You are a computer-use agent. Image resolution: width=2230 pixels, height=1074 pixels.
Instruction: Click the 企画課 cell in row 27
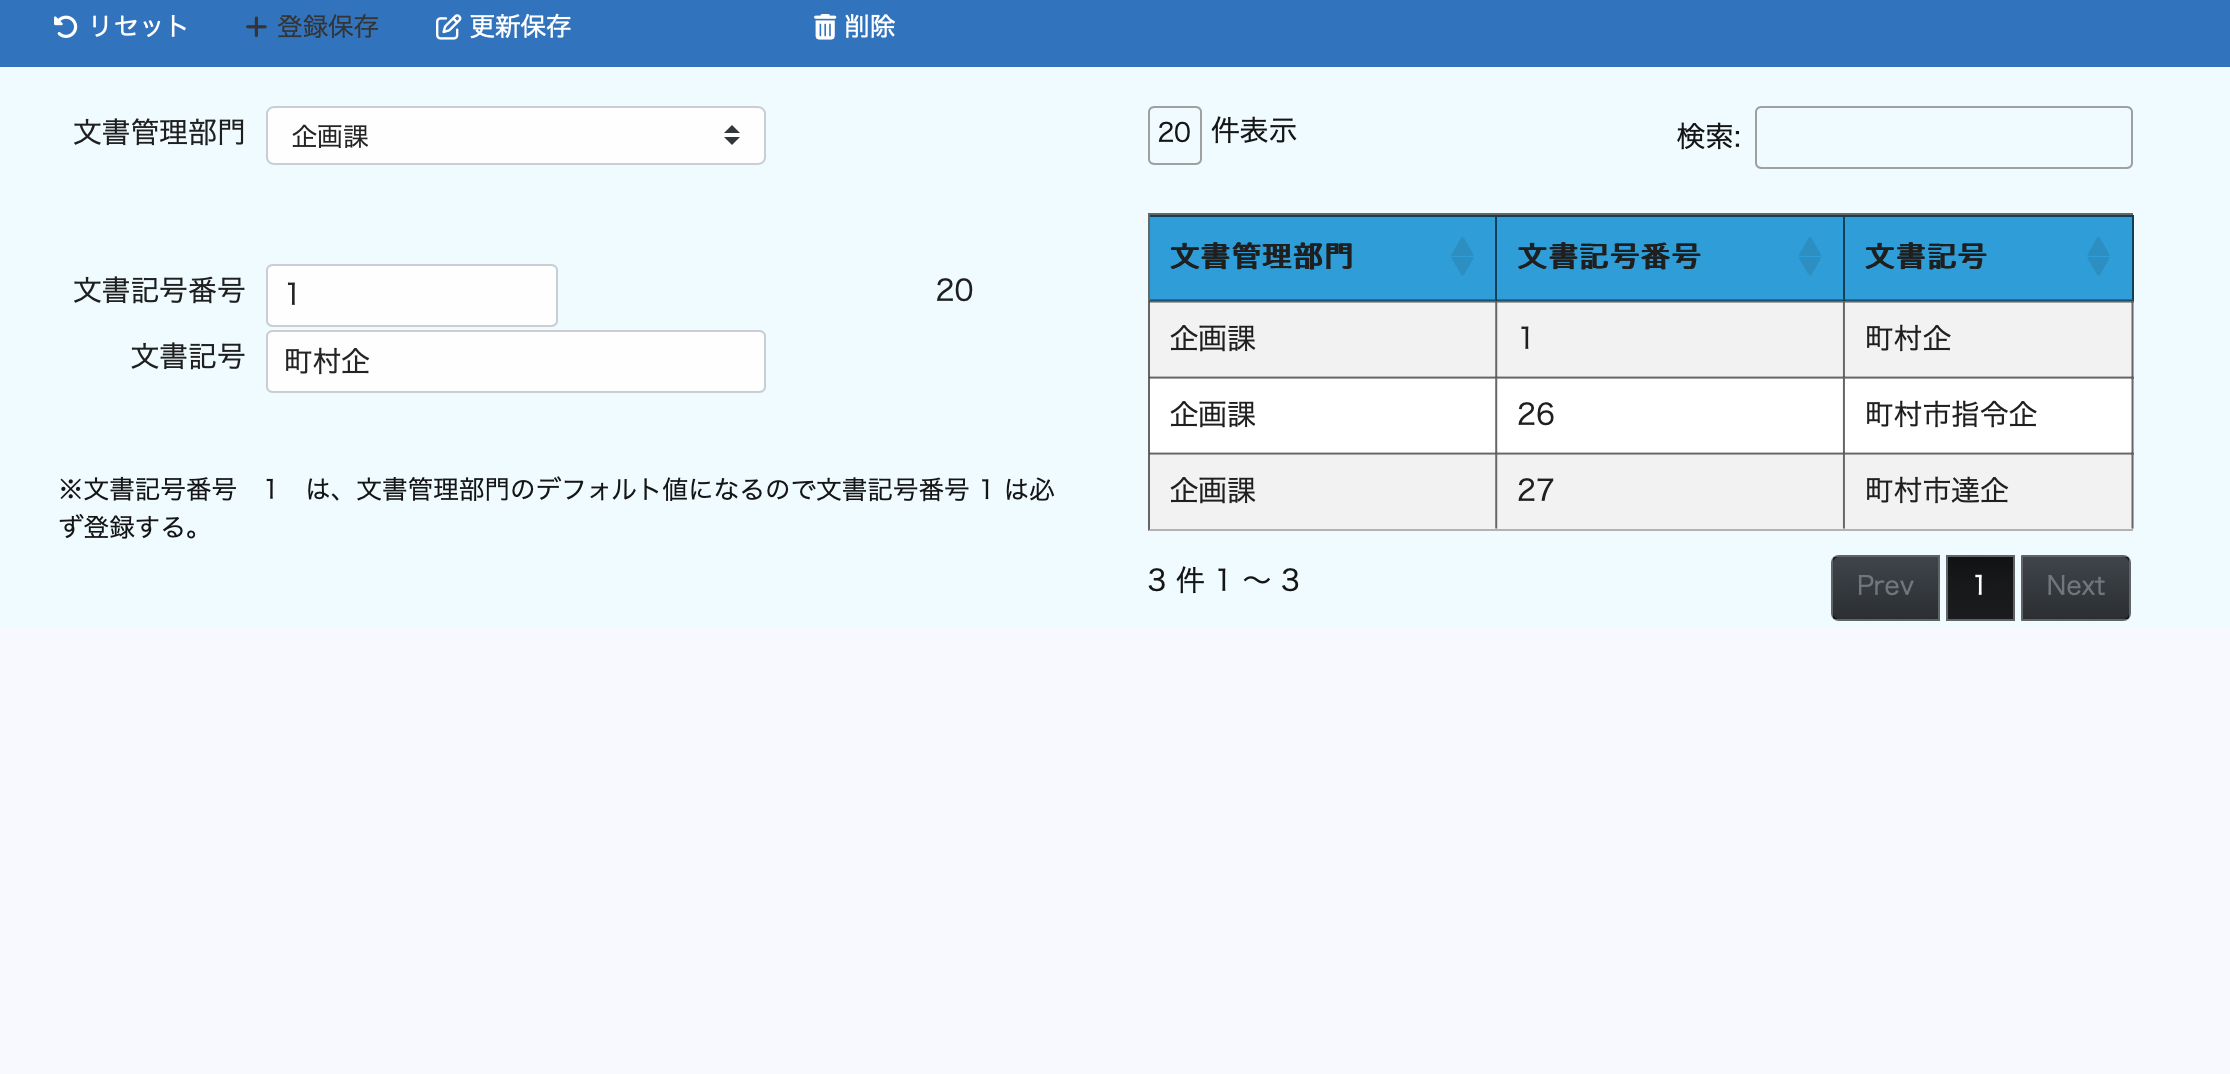click(1212, 491)
